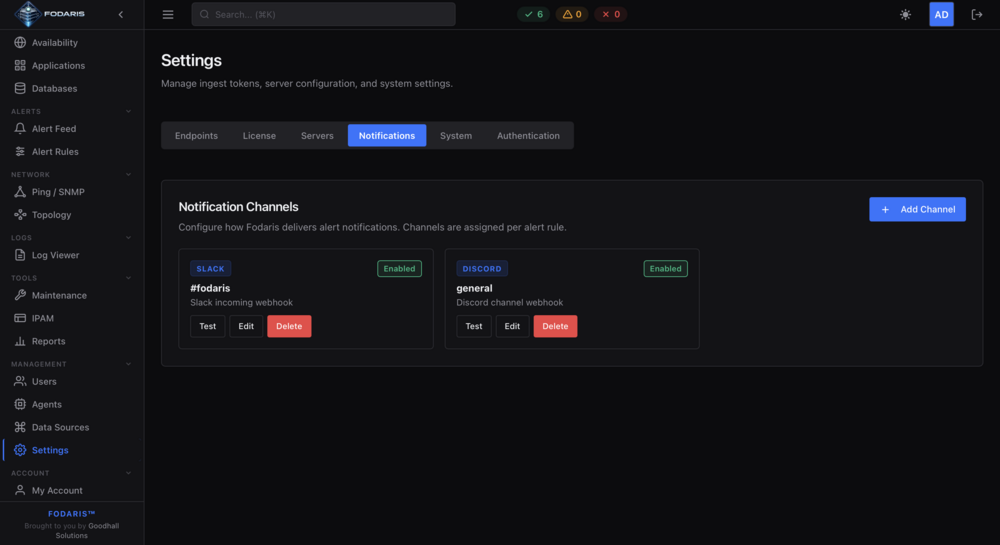Image resolution: width=1000 pixels, height=545 pixels.
Task: Open the Alert Feed menu item
Action: coord(71,129)
